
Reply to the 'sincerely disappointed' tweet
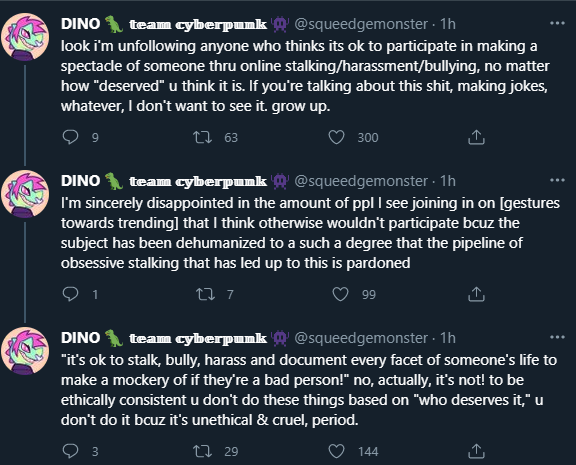coord(70,294)
